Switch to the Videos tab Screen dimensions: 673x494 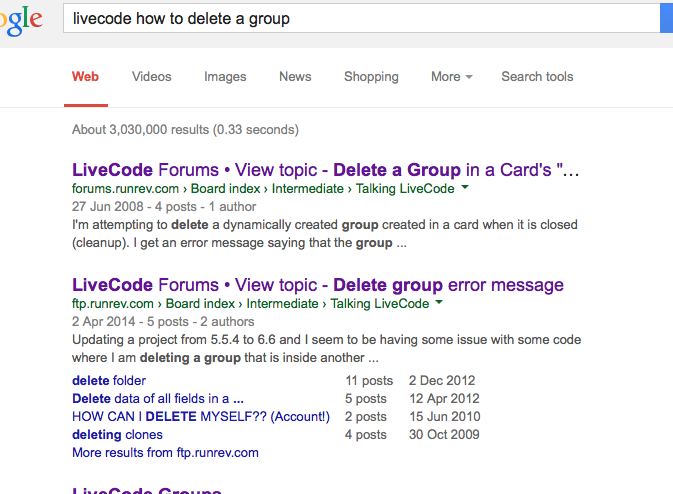pyautogui.click(x=151, y=77)
